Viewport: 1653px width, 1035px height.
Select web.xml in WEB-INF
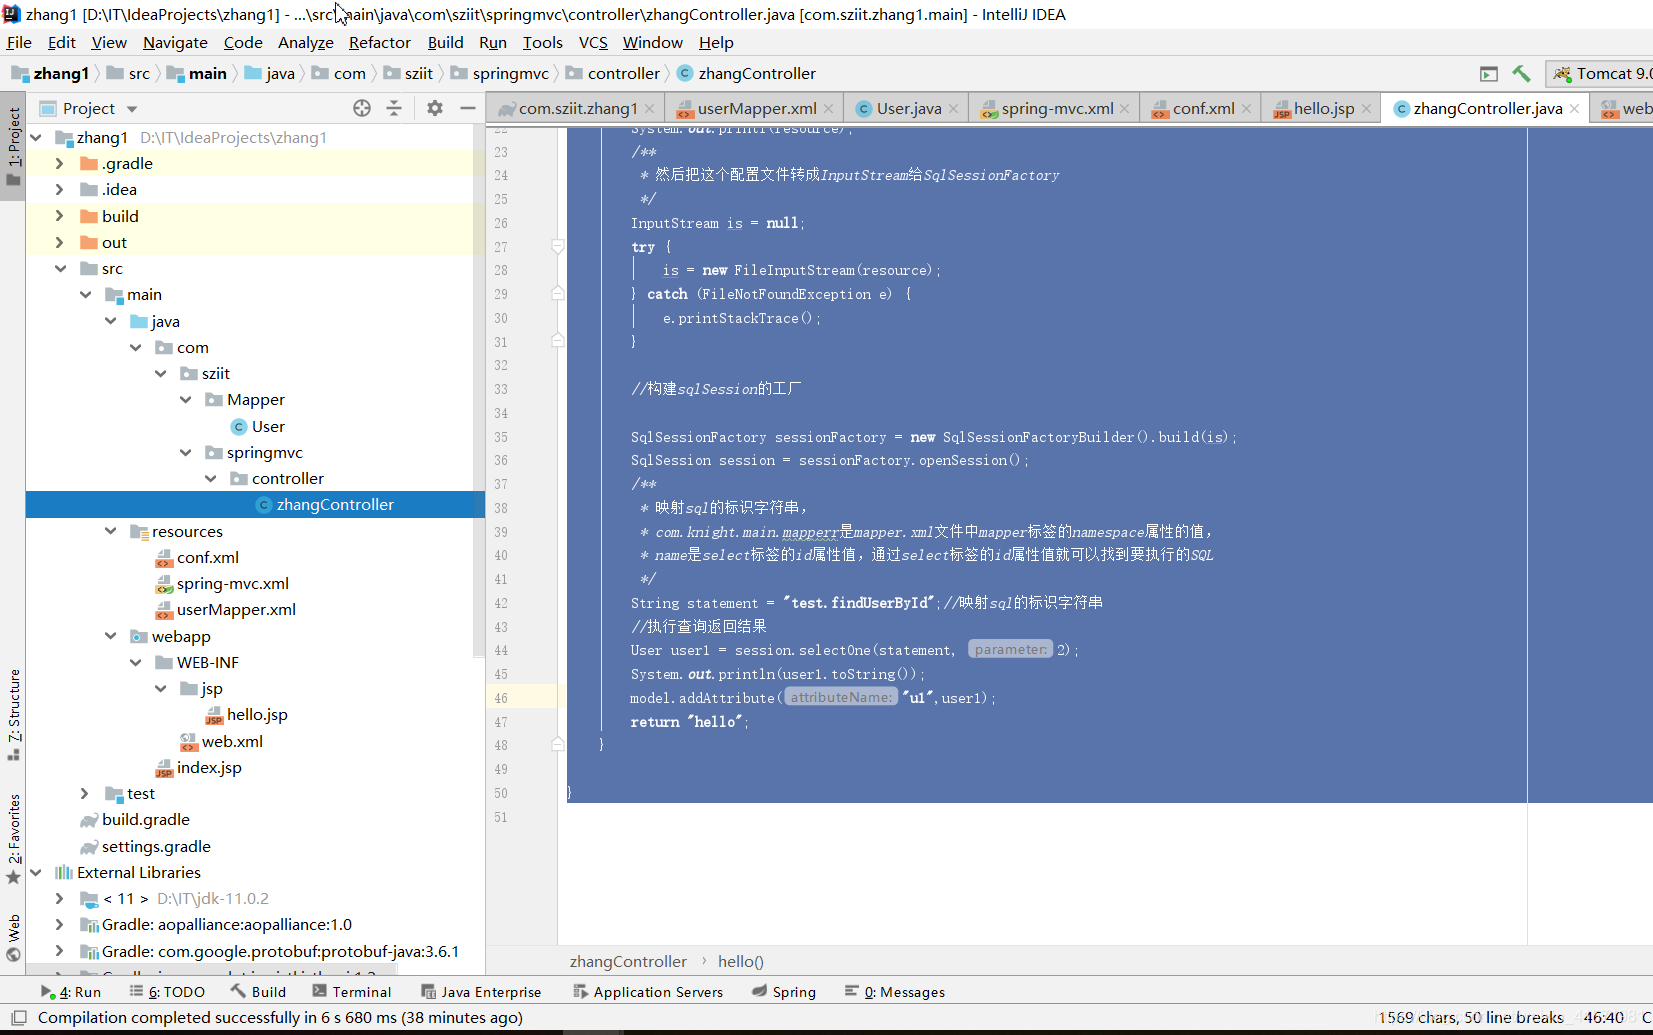221,741
